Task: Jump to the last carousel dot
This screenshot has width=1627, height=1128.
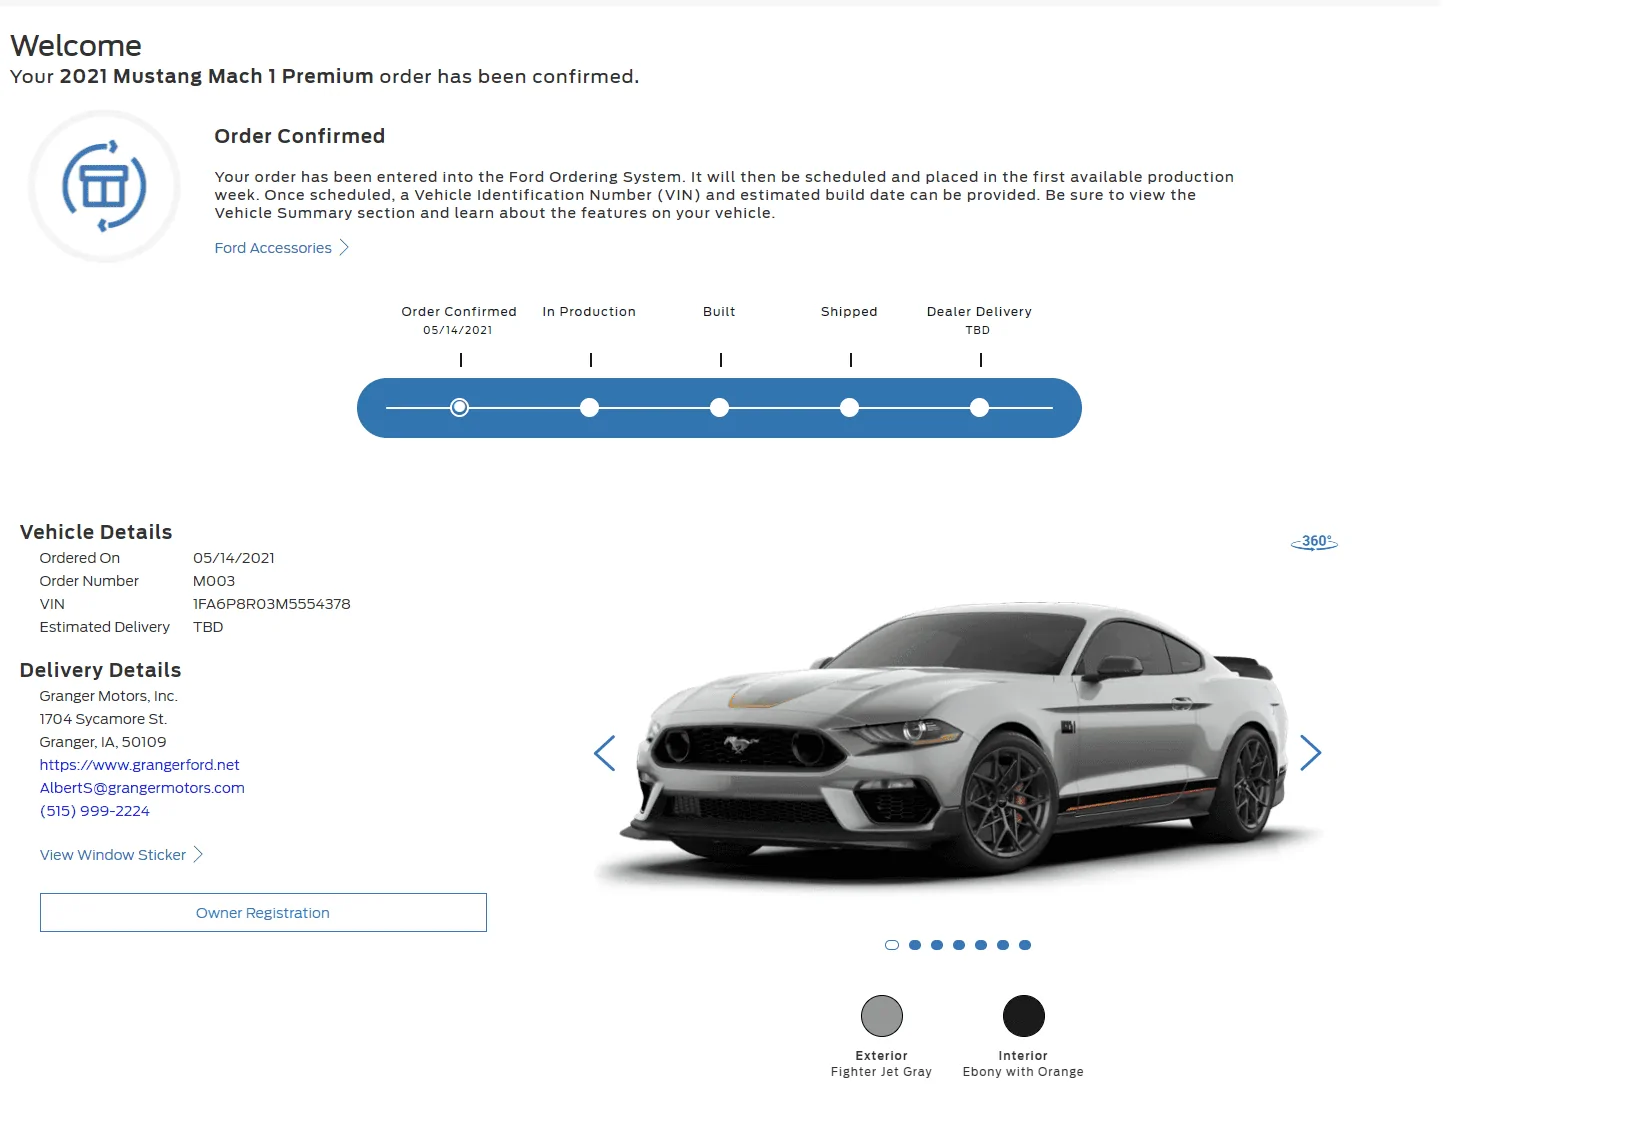Action: [x=1025, y=945]
